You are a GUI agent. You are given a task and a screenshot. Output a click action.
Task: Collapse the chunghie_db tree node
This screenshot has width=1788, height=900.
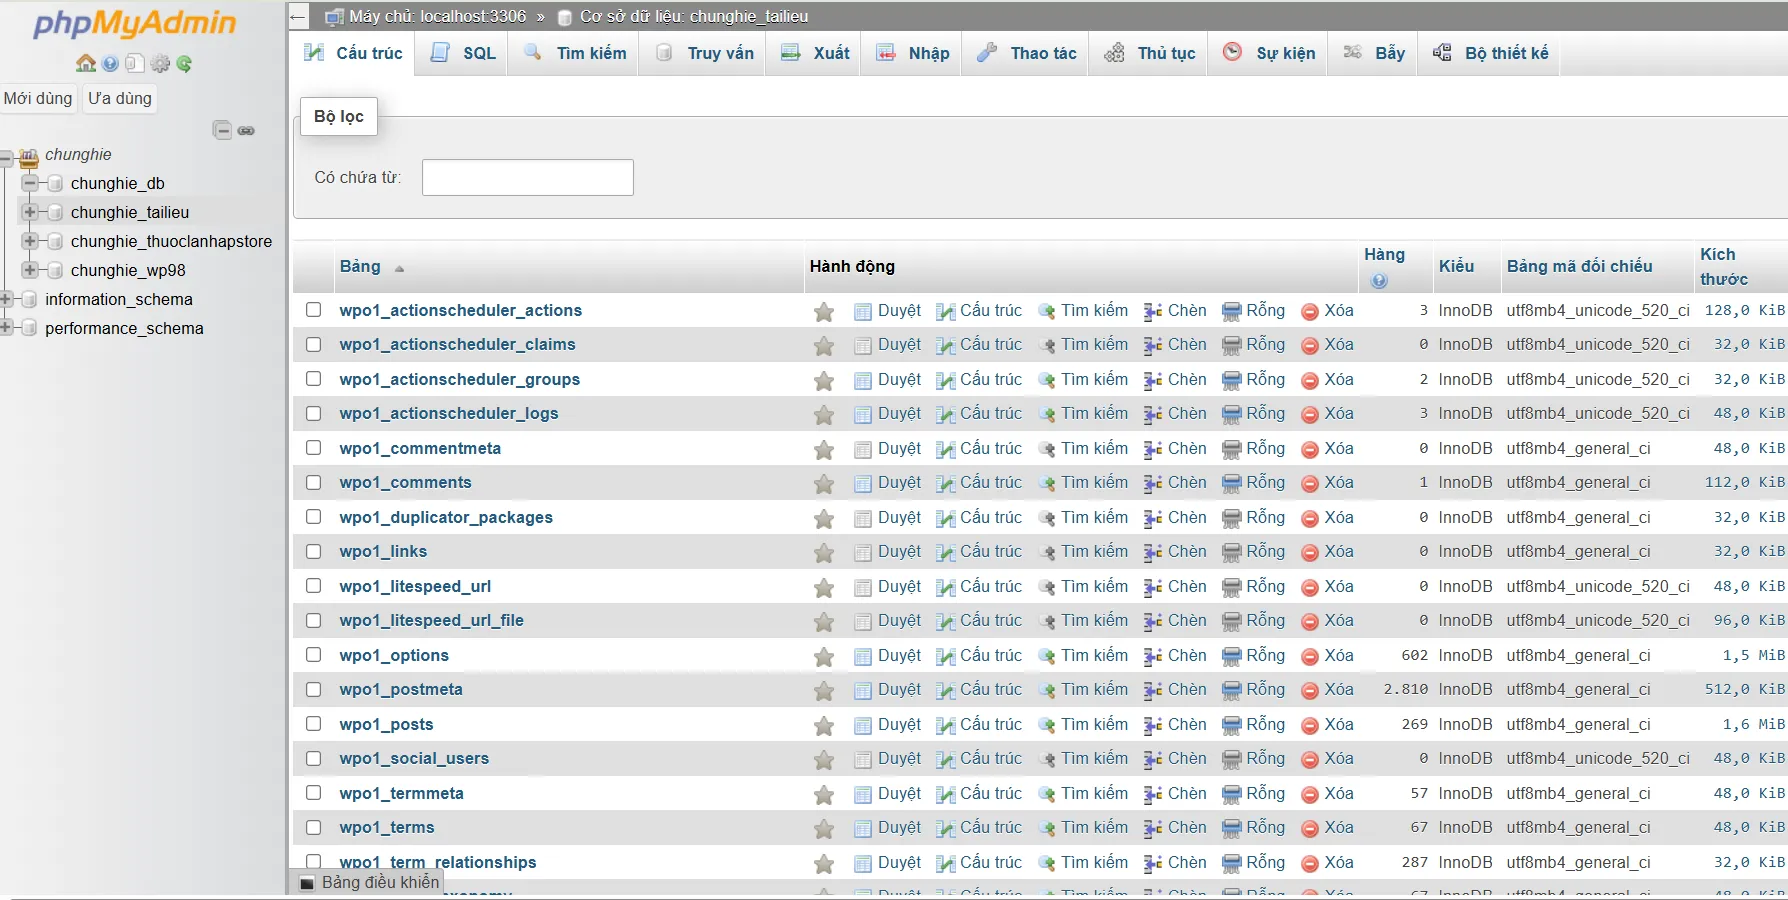tap(30, 183)
